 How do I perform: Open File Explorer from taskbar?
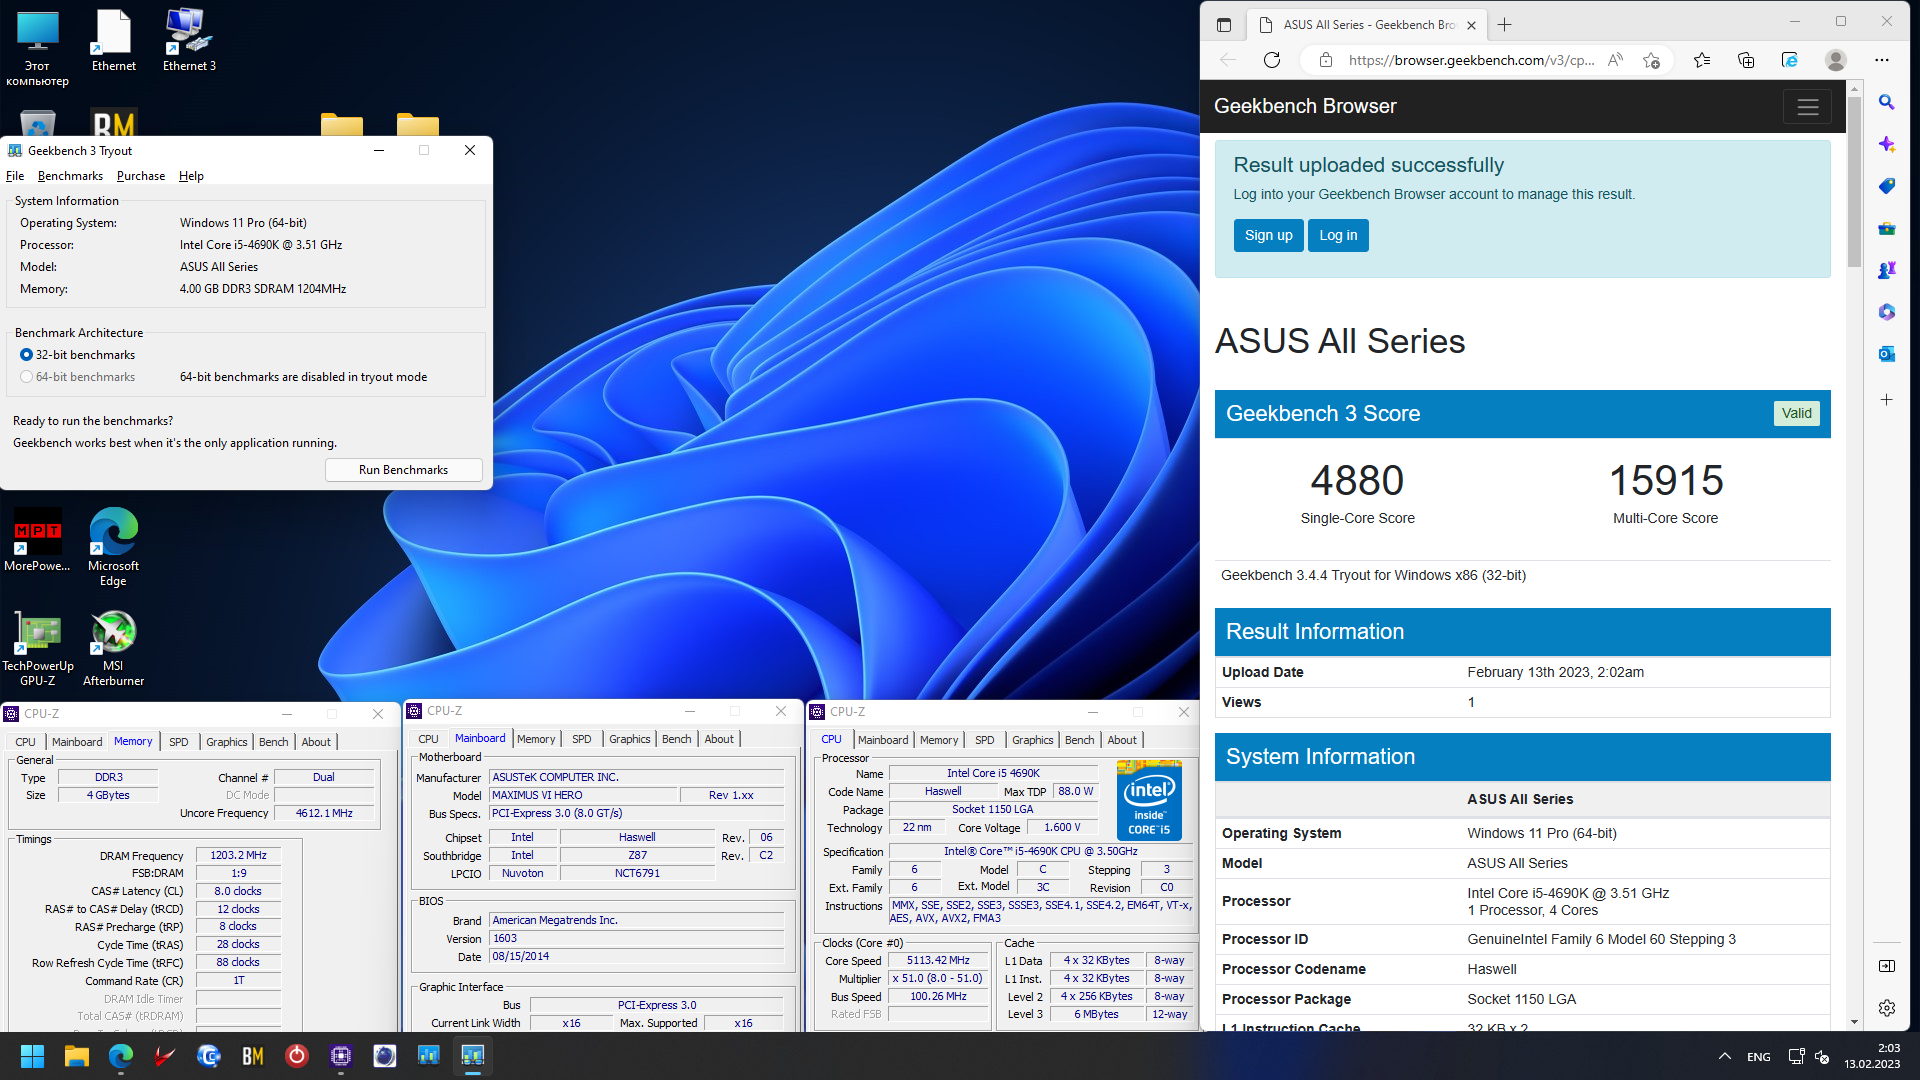pos(77,1056)
